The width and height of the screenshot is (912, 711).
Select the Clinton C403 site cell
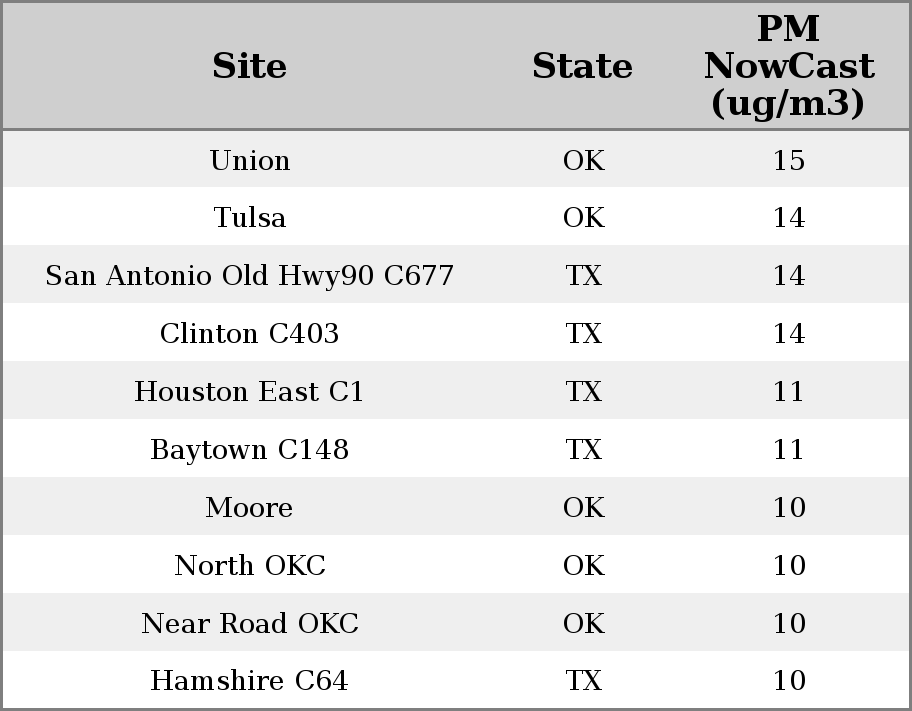250,333
